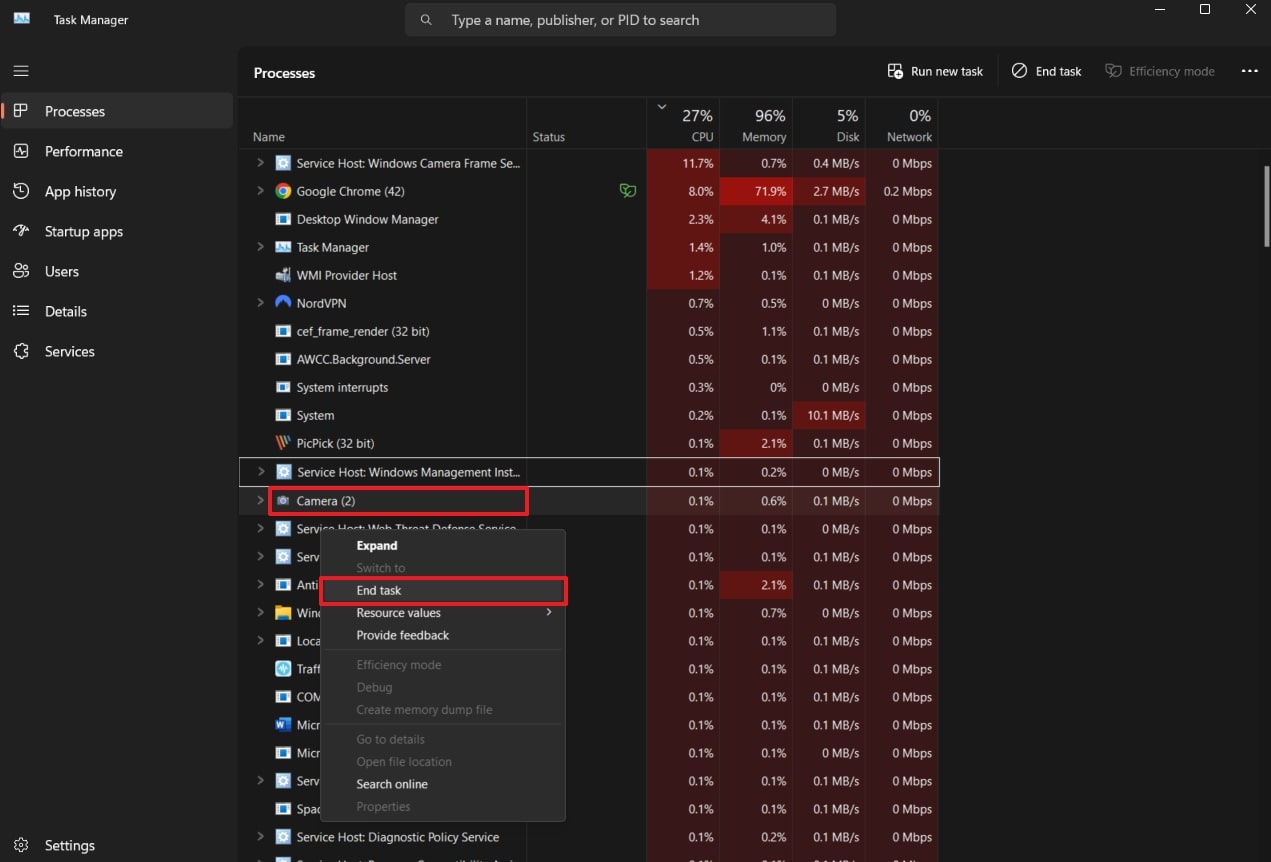Choose Provide feedback from context menu

[402, 635]
